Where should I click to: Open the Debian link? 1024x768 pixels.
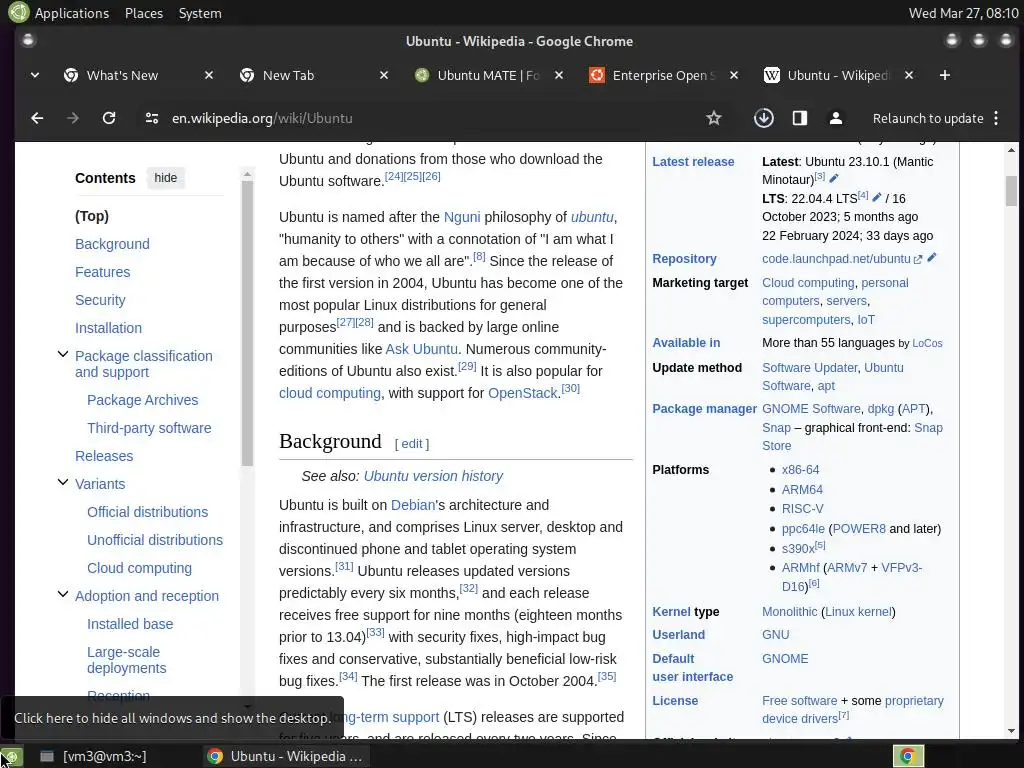coord(412,505)
